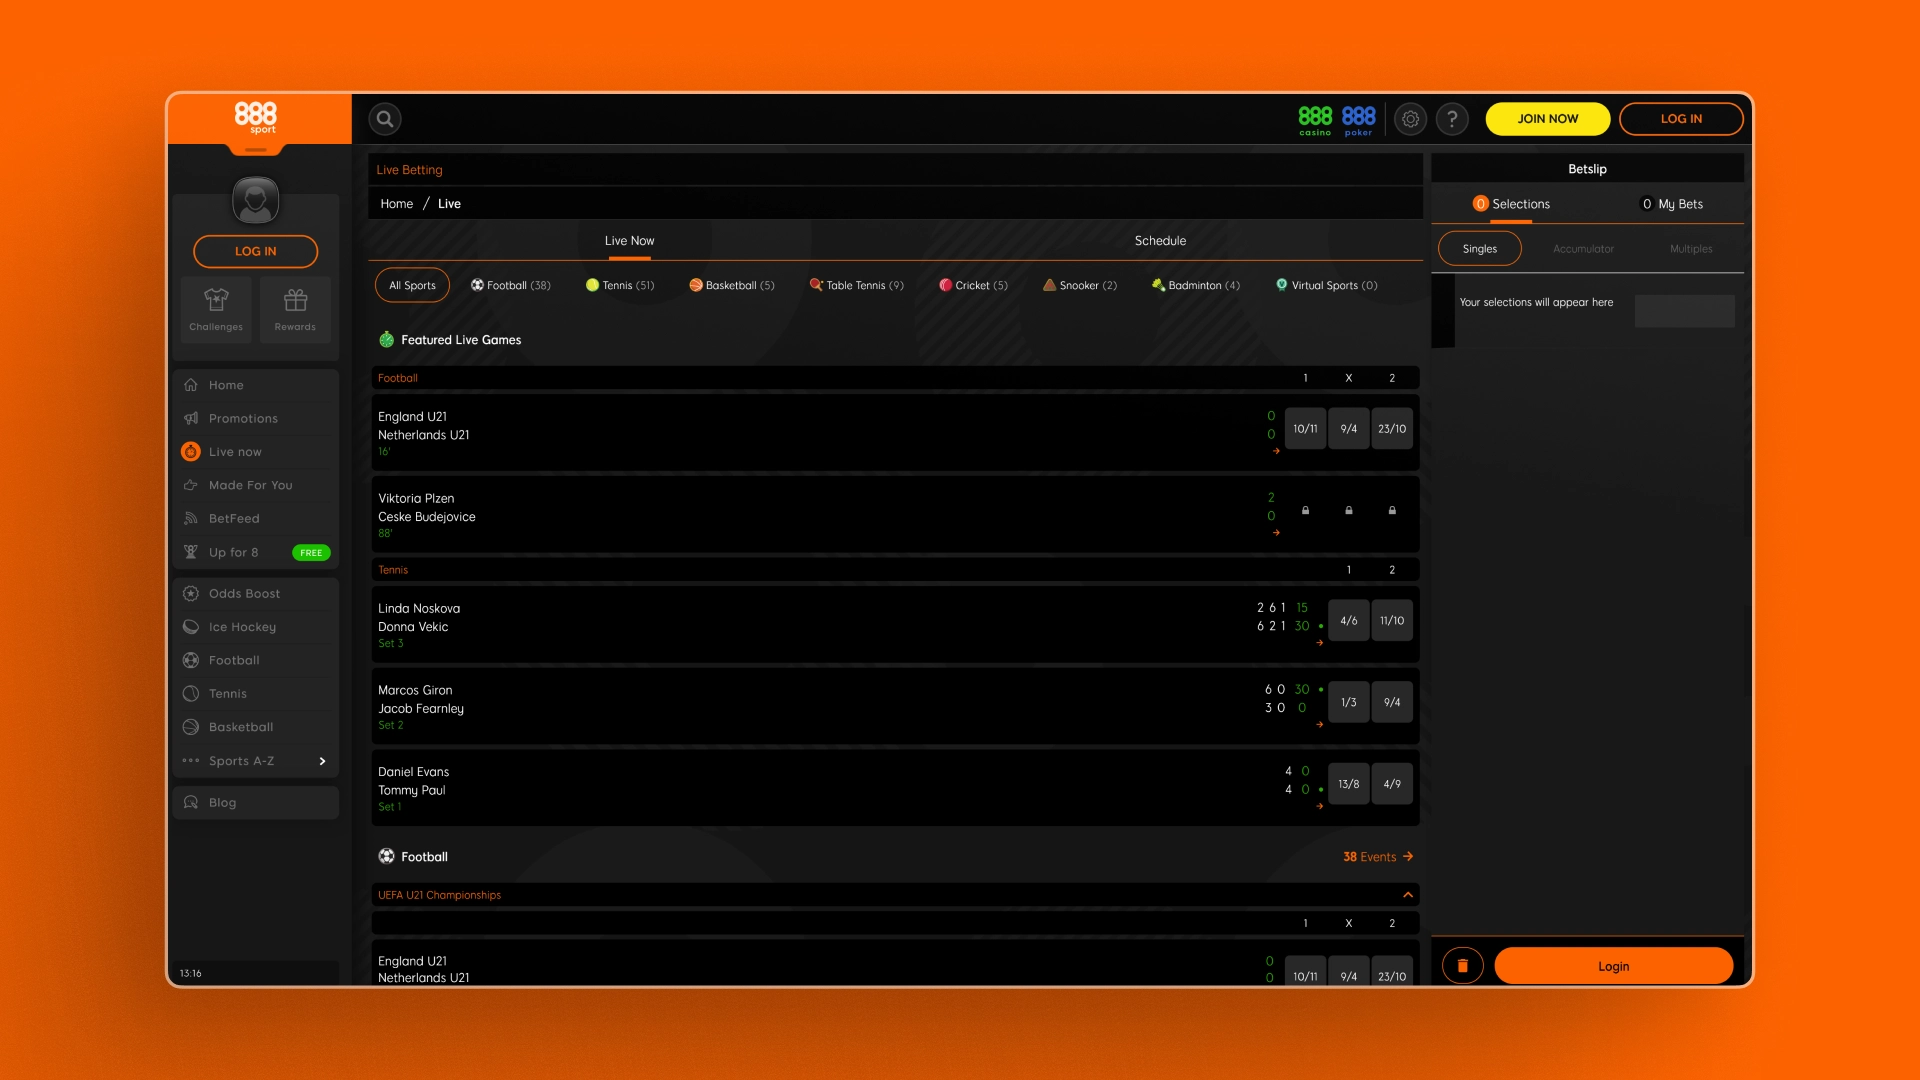
Task: Open settings gear in header
Action: click(1410, 119)
